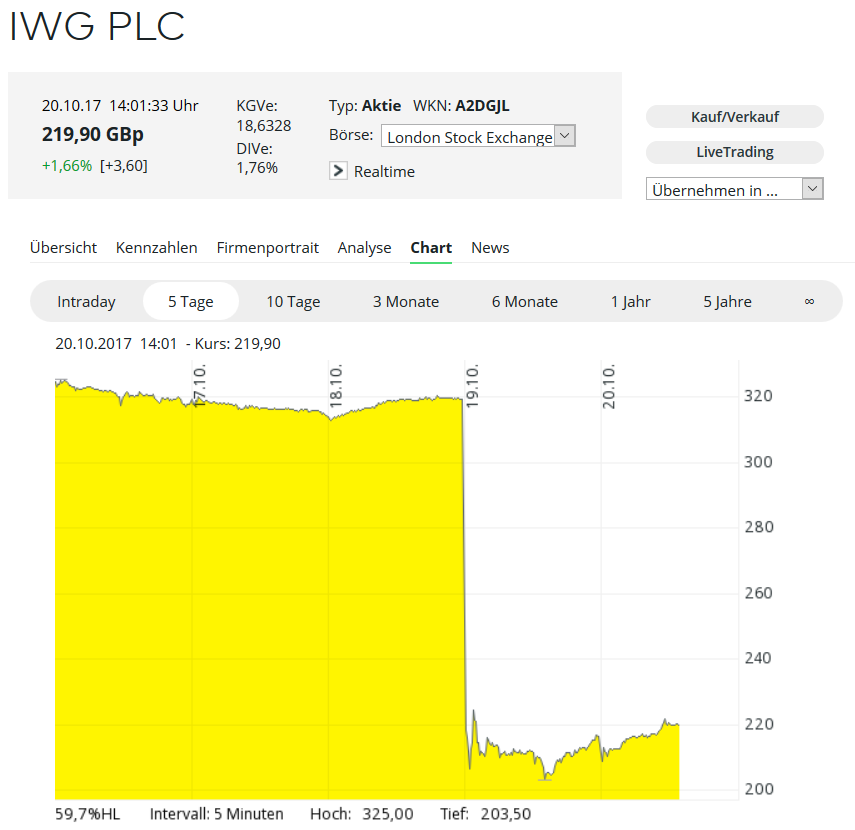Click the Hoch: 325,00 value
This screenshot has width=855, height=830.
[x=362, y=814]
